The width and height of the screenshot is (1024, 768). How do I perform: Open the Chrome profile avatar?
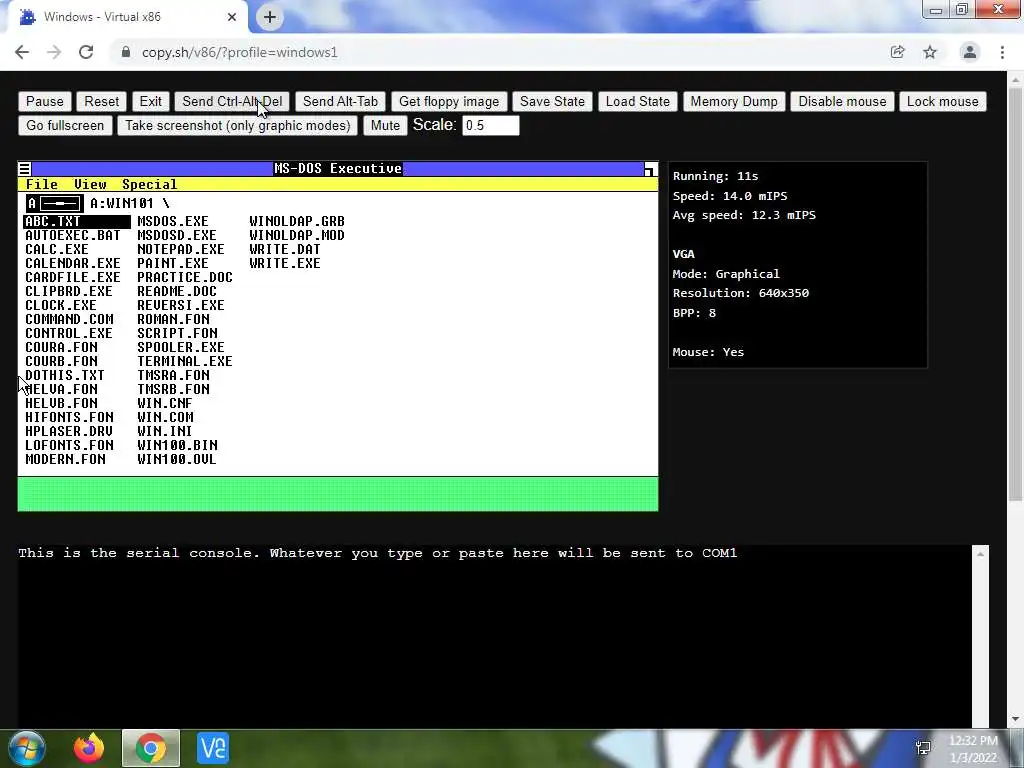click(x=970, y=52)
